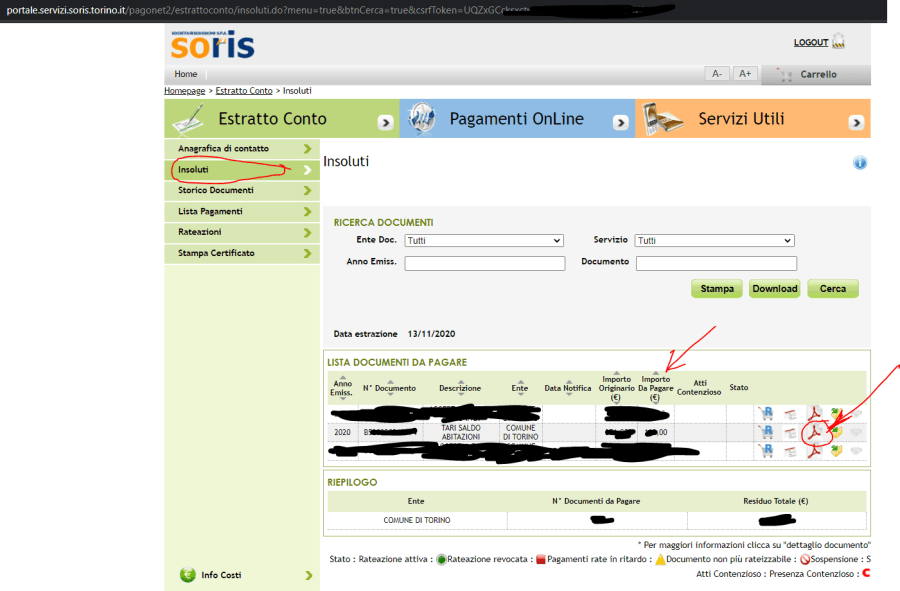The width and height of the screenshot is (900, 591).
Task: Open the Servizio dropdown list
Action: [714, 241]
